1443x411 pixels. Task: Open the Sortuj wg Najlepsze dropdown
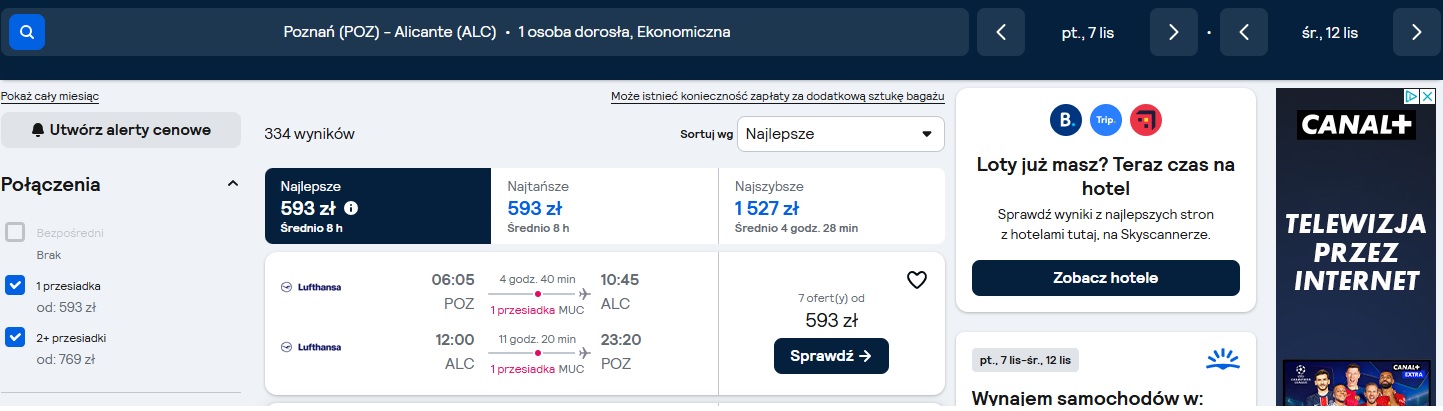pos(840,134)
